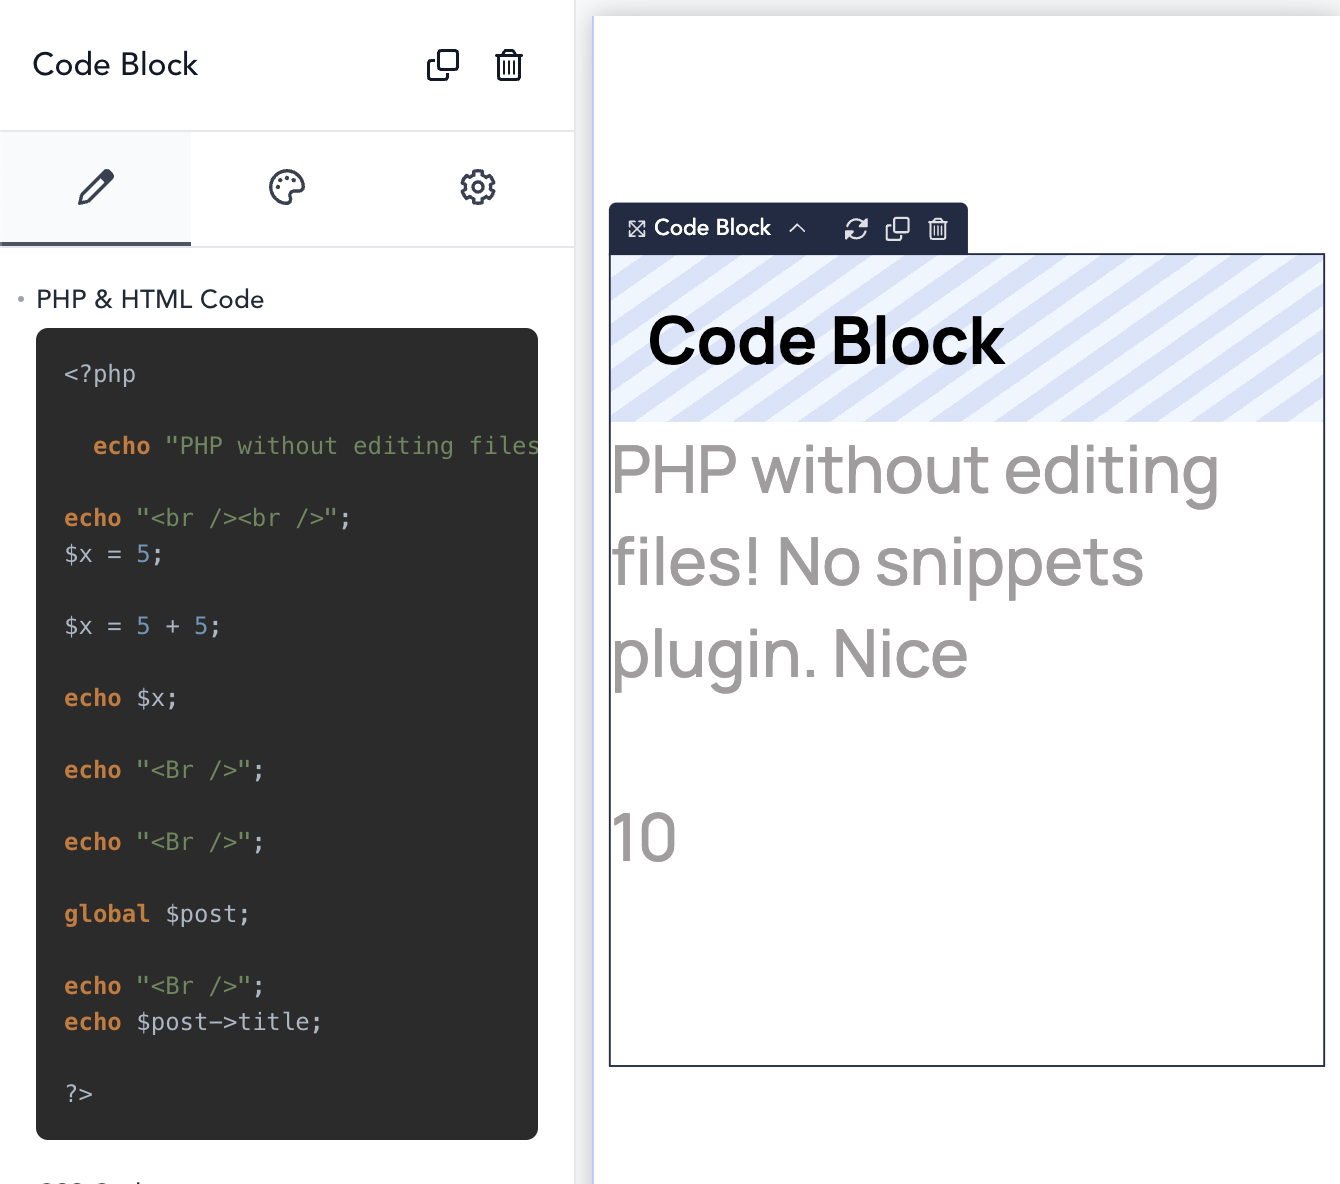Switch to the Content pencil tab
Screen dimensions: 1340x1184
click(96, 187)
